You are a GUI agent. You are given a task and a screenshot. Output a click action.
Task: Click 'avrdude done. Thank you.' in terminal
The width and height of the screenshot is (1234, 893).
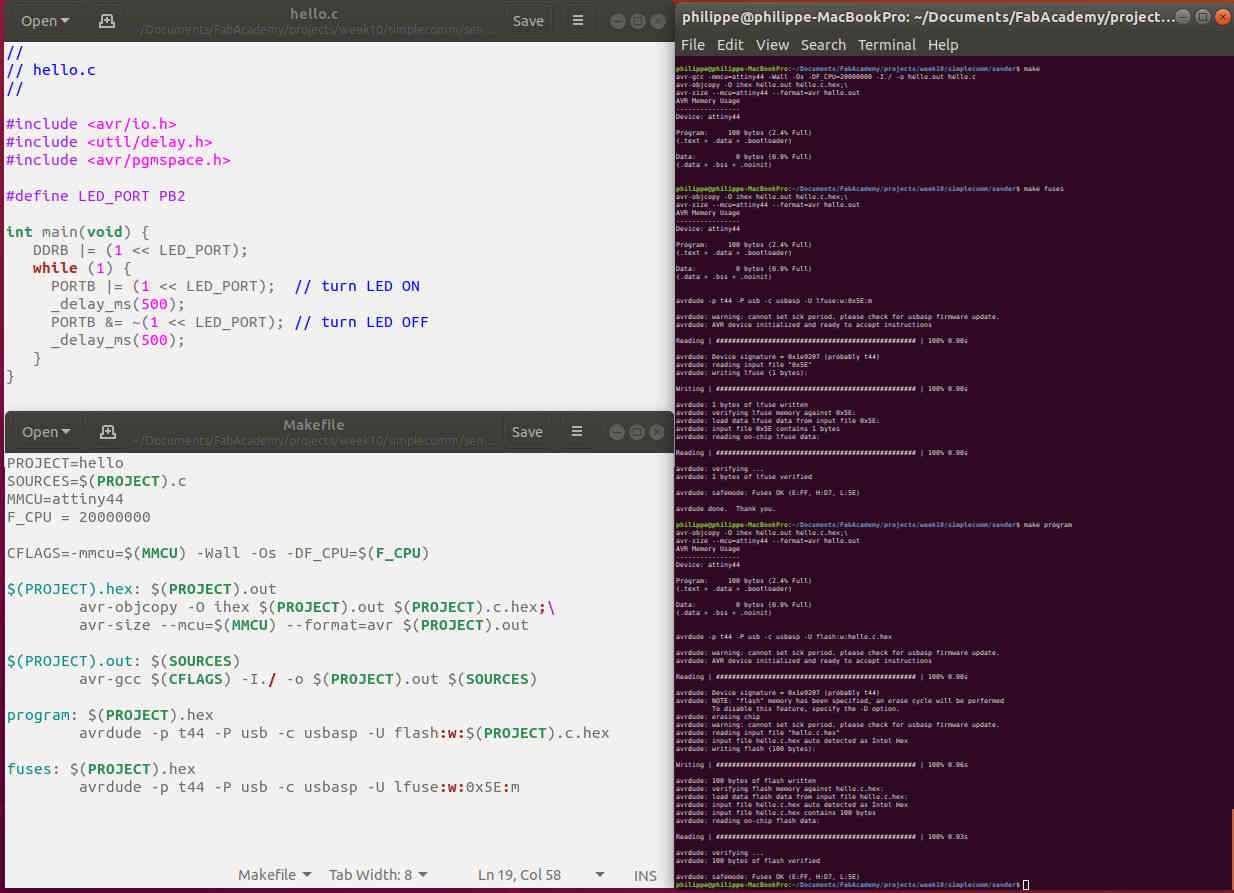726,509
